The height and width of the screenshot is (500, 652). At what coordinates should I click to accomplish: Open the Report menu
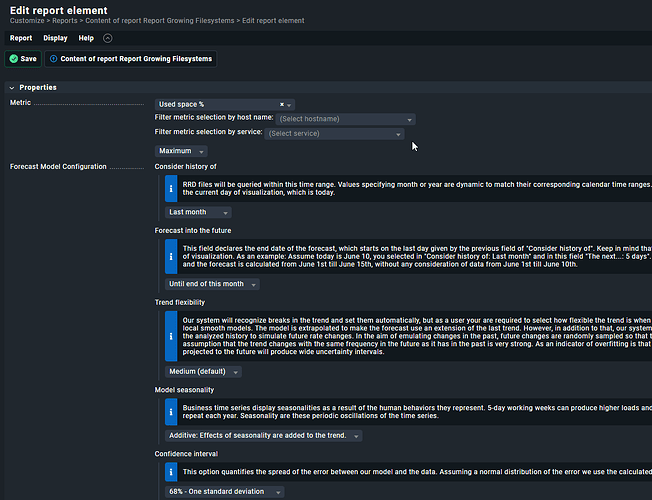coord(21,38)
